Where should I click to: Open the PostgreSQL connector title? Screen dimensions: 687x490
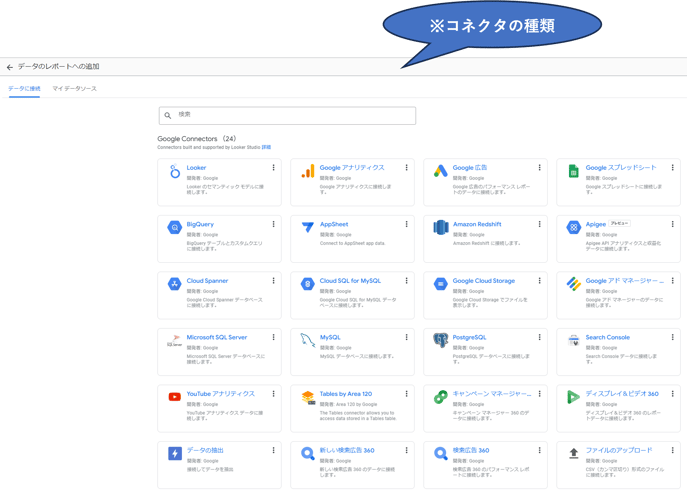pos(469,337)
